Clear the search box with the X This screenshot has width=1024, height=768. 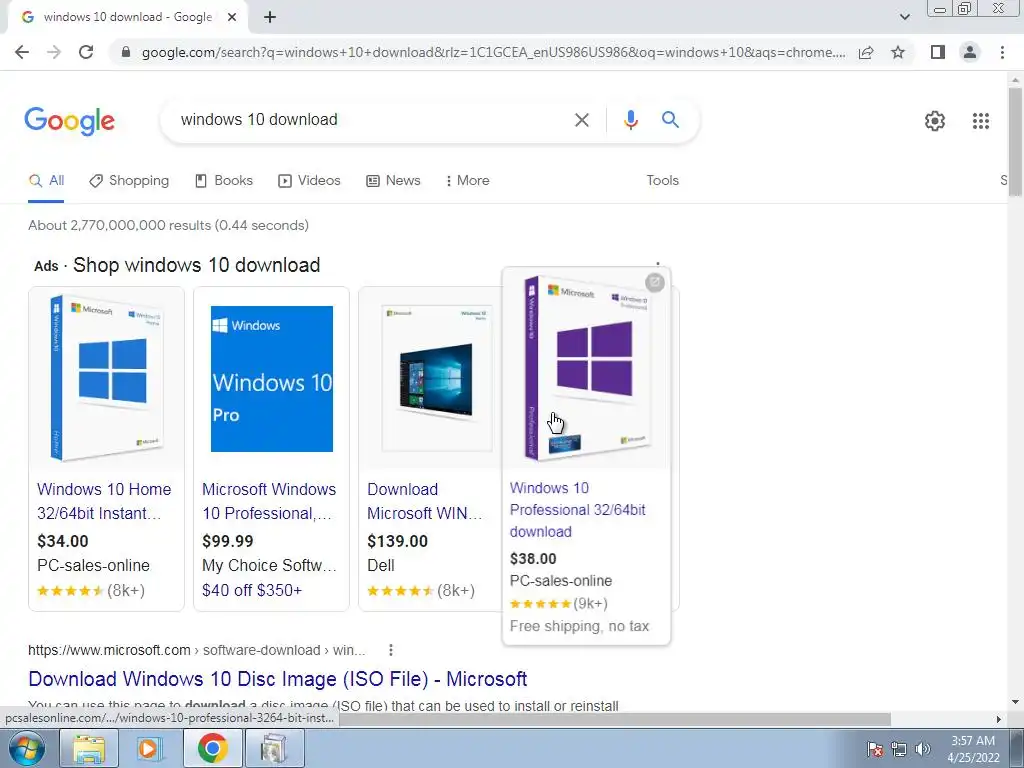[x=581, y=120]
